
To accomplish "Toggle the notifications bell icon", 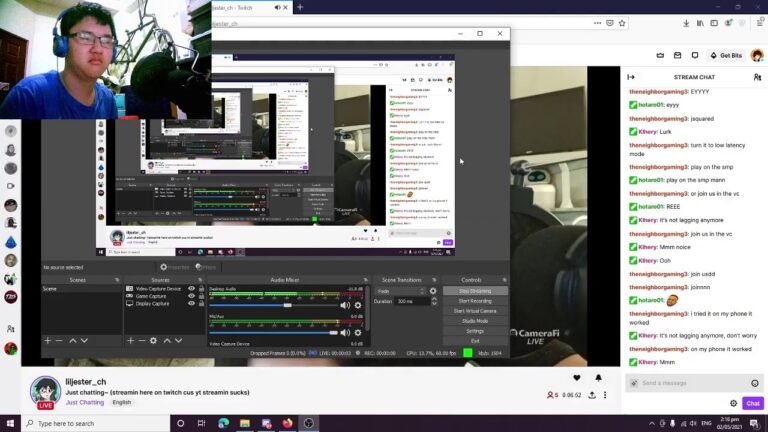I will click(598, 378).
